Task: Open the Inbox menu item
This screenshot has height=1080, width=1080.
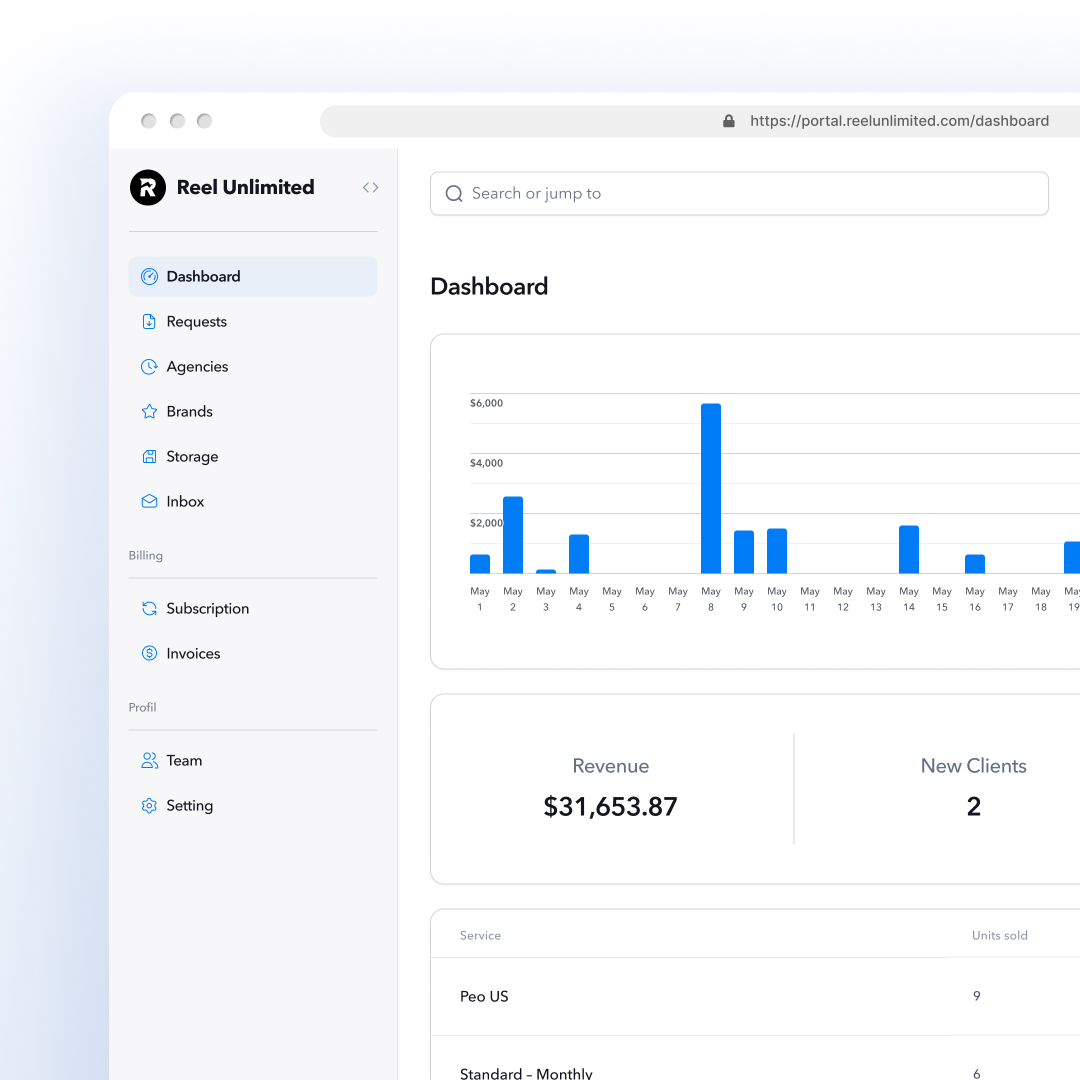Action: point(253,501)
